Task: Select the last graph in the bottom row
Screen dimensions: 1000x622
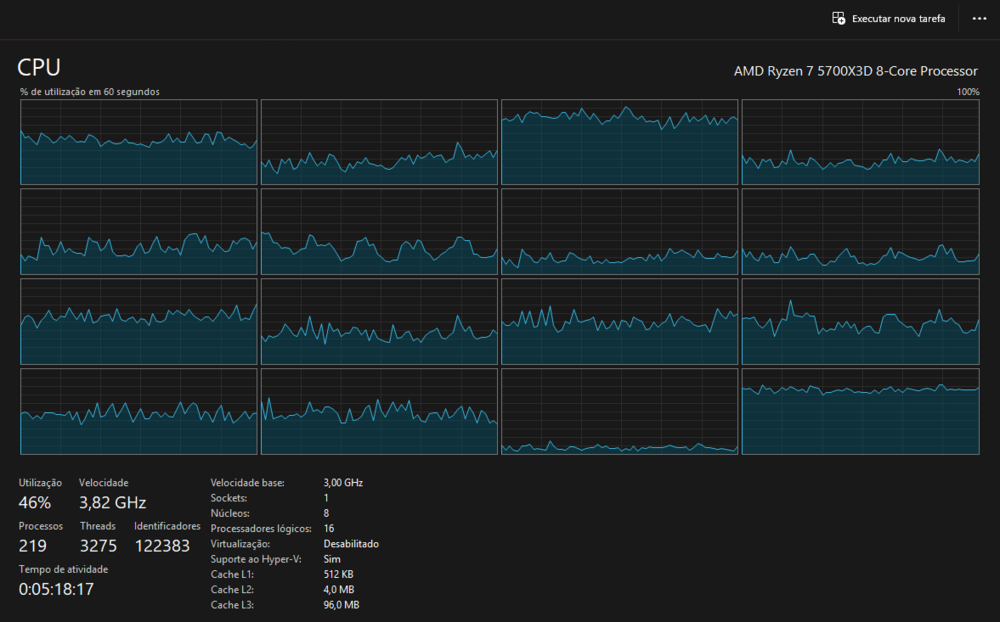Action: pos(860,411)
